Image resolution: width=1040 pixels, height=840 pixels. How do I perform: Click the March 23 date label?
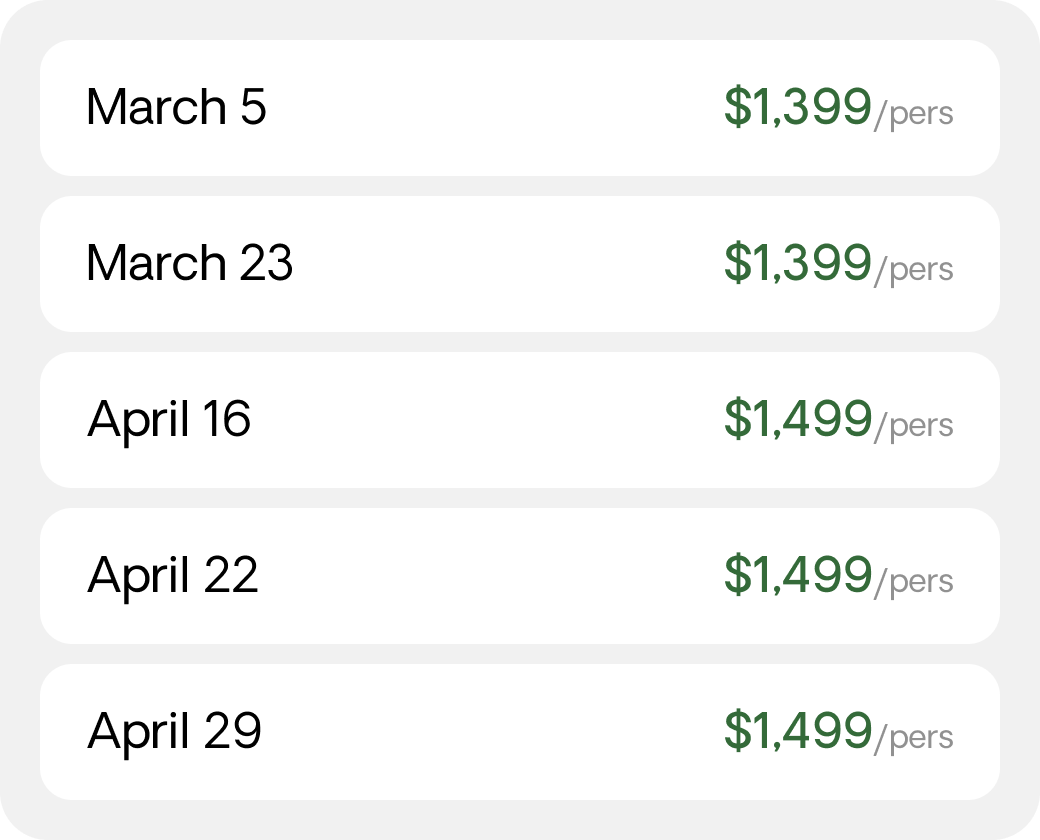(x=190, y=263)
